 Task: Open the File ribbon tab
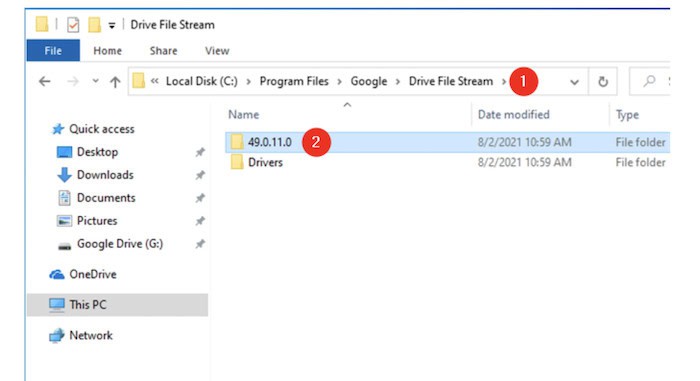53,50
